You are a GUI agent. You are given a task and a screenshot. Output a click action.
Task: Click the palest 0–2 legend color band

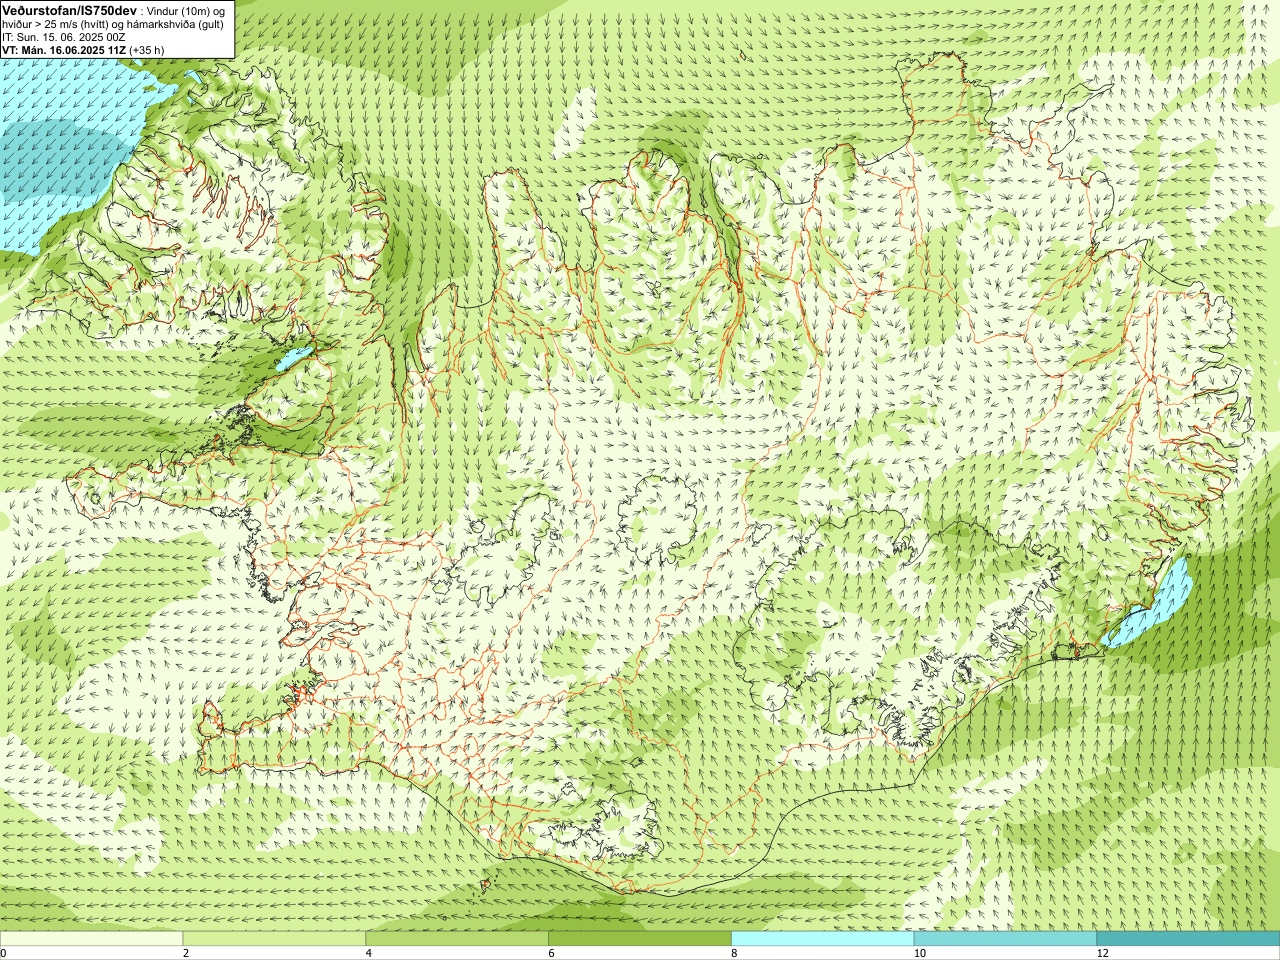click(x=91, y=939)
